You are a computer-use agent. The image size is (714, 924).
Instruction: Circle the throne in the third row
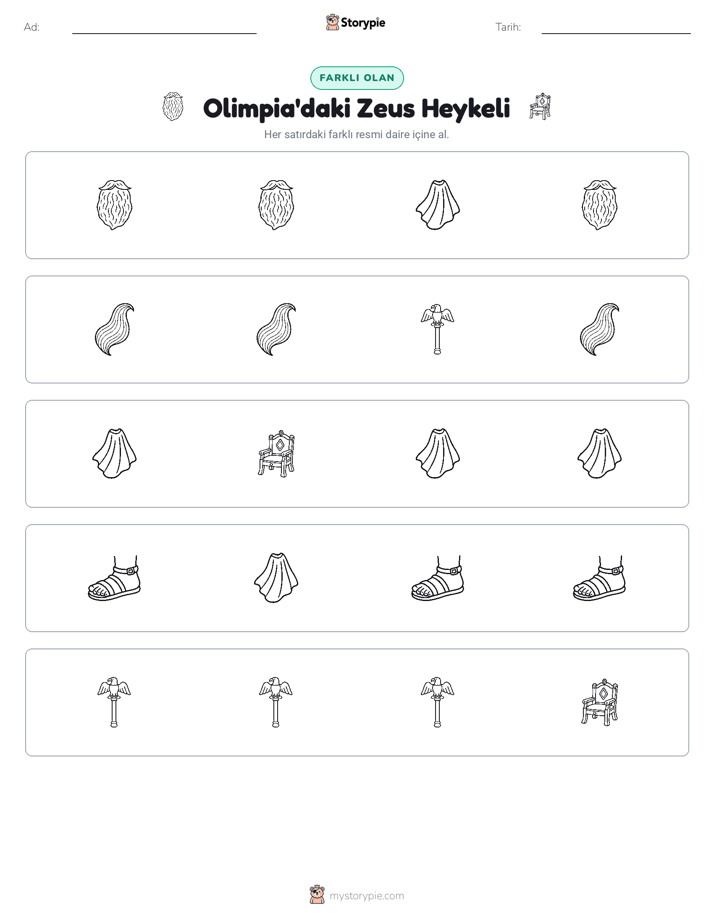276,453
